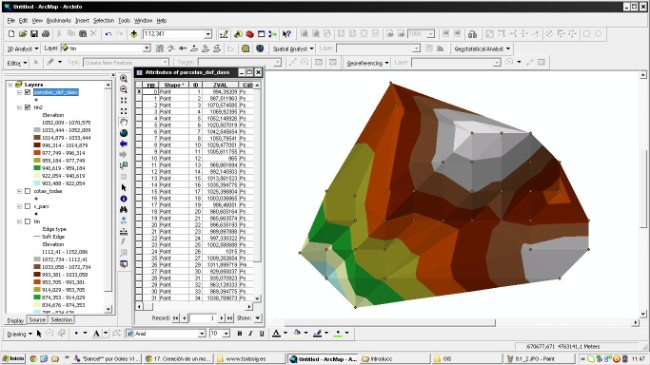This screenshot has width=650, height=365.
Task: Switch to the Source tab
Action: (37, 320)
